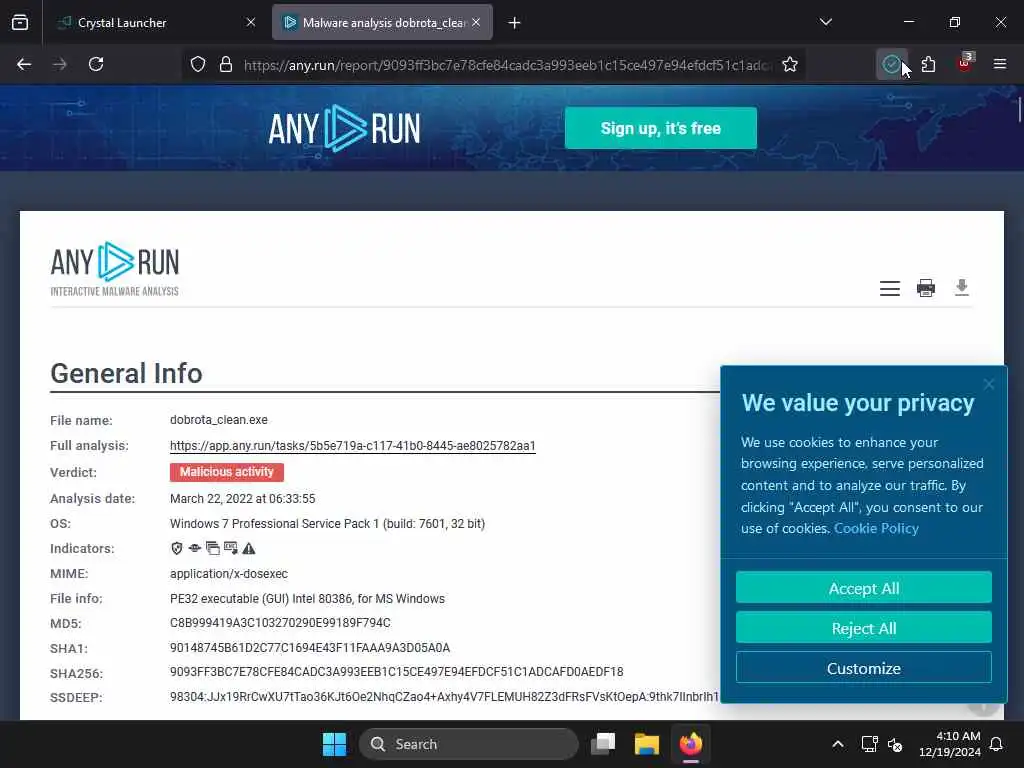Screen dimensions: 1024x768
Task: Open the Firefox hamburger menu
Action: tap(1000, 64)
